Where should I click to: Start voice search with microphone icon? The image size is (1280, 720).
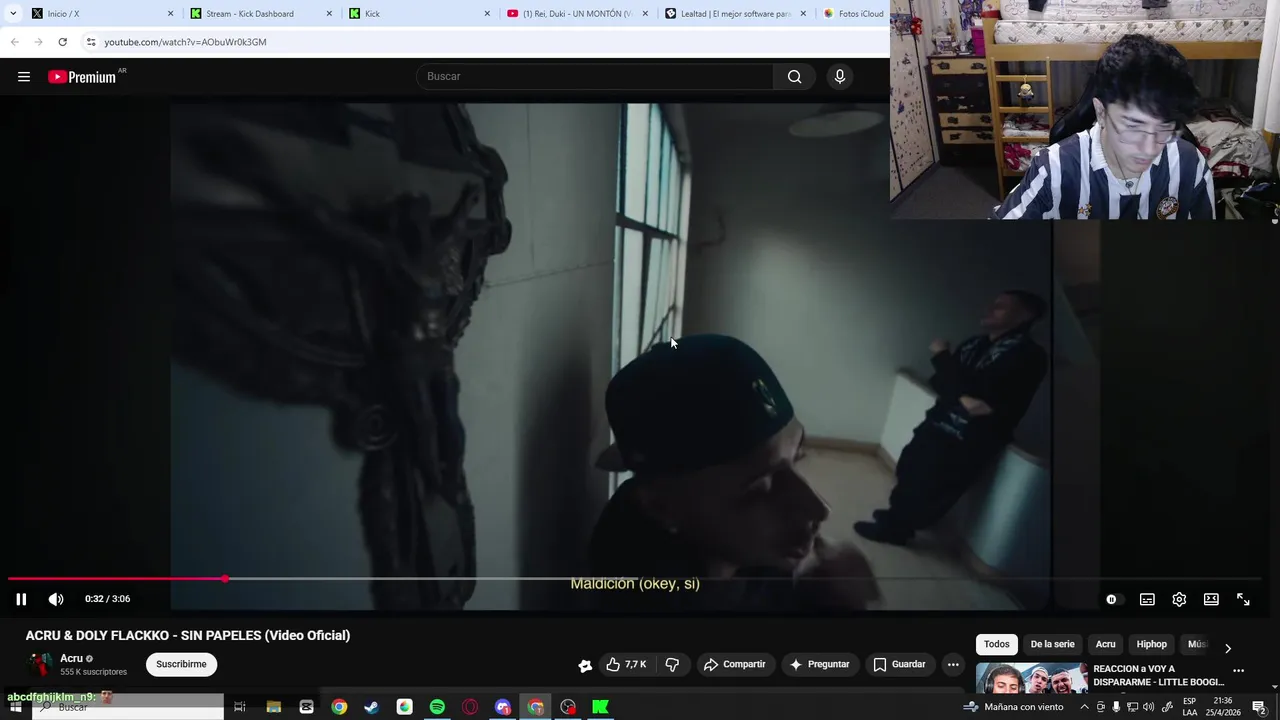pos(840,77)
